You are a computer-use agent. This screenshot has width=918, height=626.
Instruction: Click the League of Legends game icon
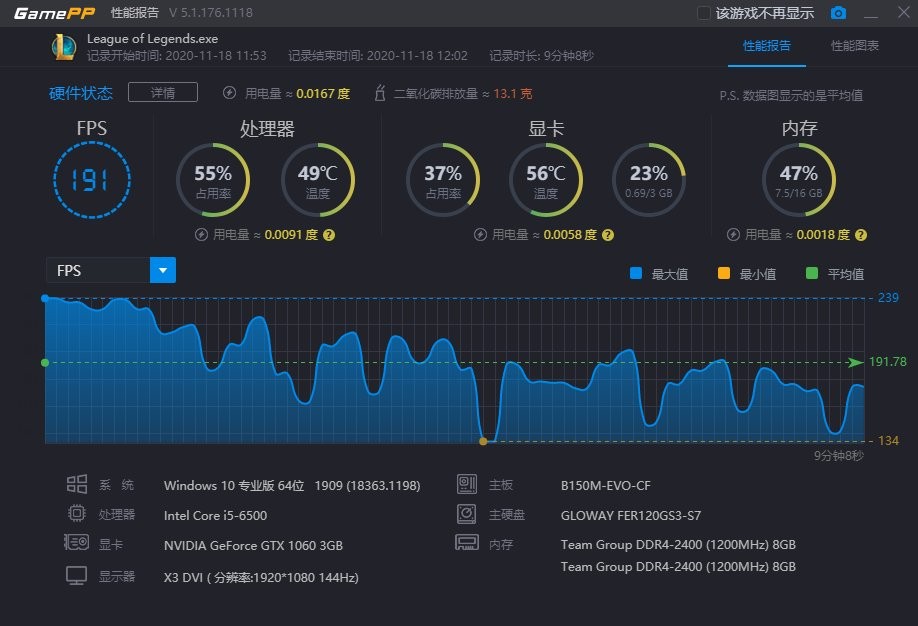(62, 46)
